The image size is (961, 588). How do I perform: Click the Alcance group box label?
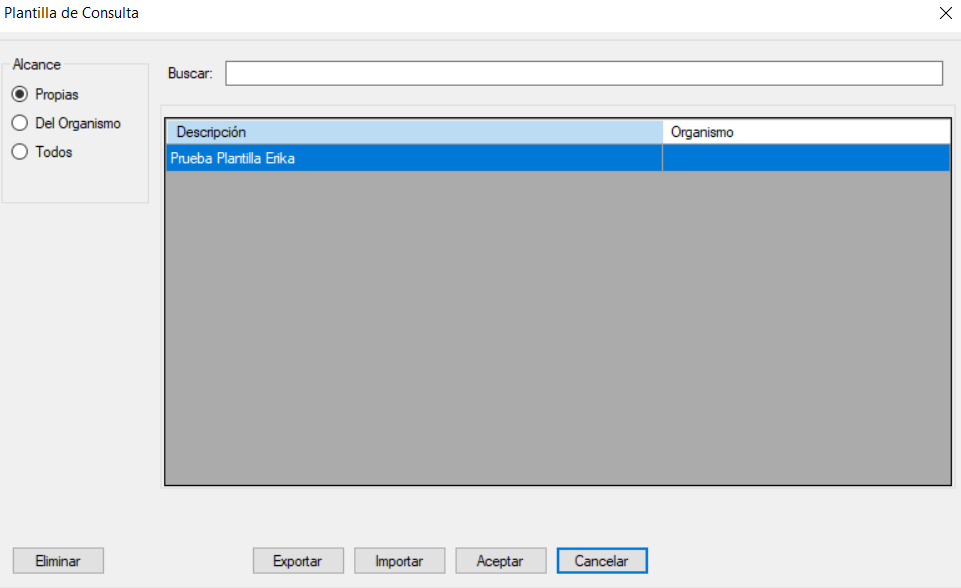(x=36, y=65)
